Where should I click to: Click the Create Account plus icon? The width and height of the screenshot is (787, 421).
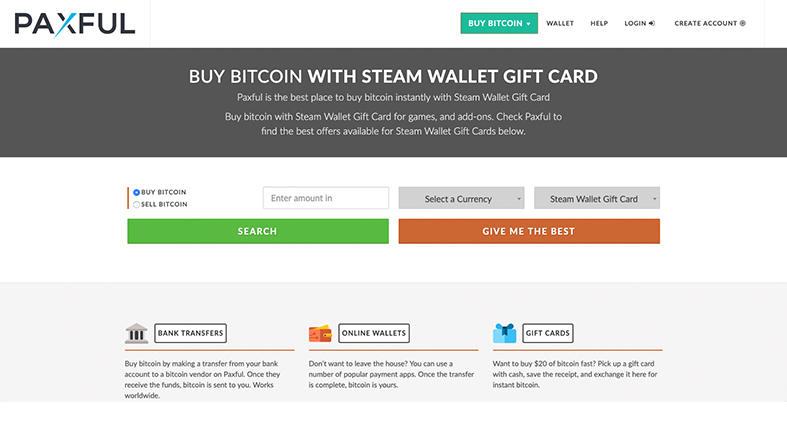click(743, 23)
